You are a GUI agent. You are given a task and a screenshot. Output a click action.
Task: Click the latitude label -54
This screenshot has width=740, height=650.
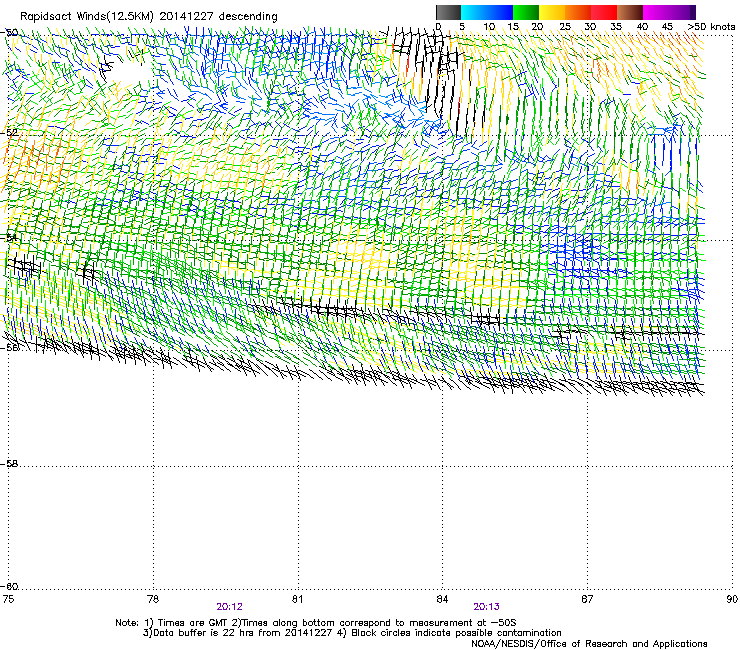(x=9, y=238)
